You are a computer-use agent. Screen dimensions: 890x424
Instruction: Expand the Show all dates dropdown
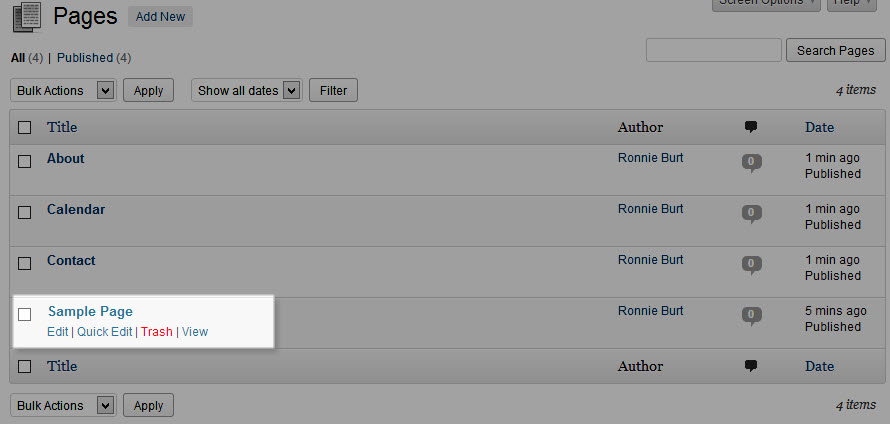pos(246,91)
